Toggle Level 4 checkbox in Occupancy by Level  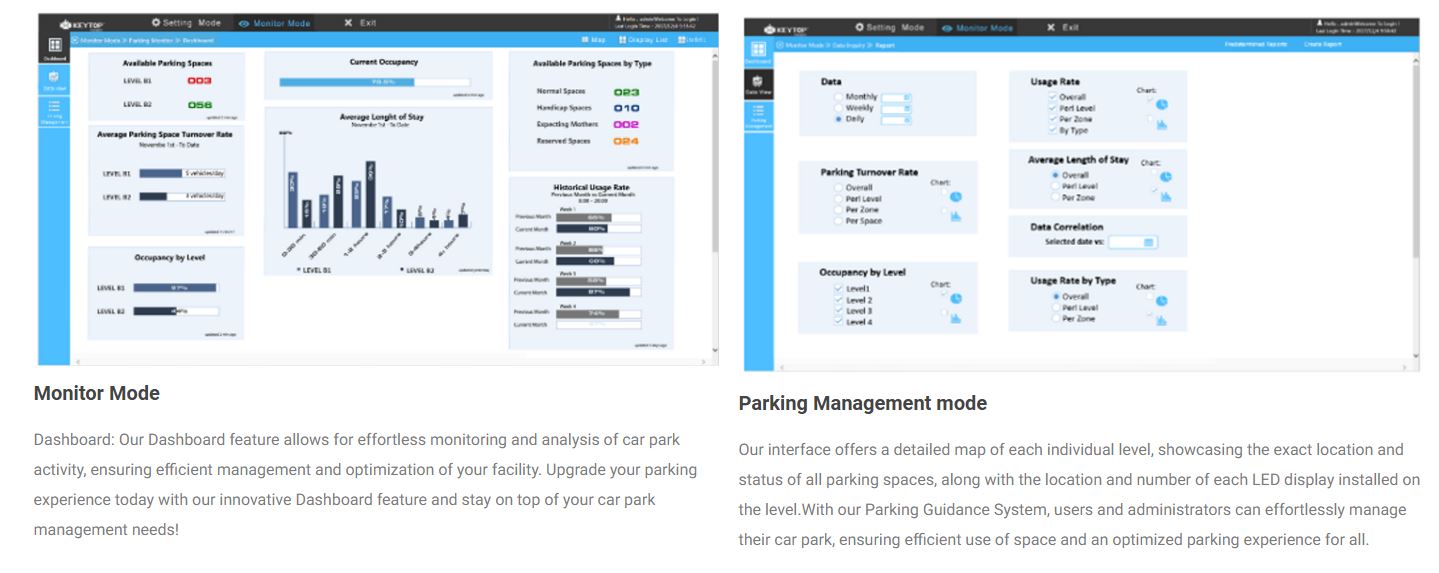coord(838,322)
